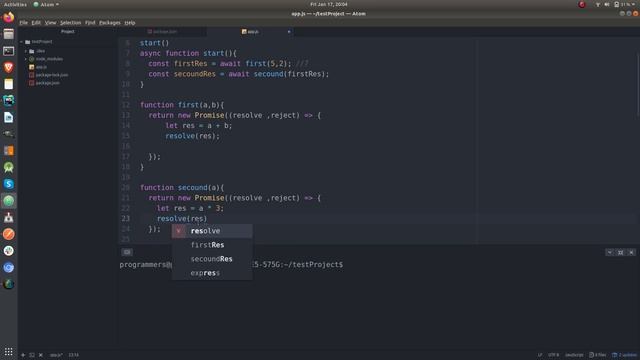Open Firefox from the Ubuntu dock
Image resolution: width=640 pixels, height=360 pixels.
(x=9, y=18)
